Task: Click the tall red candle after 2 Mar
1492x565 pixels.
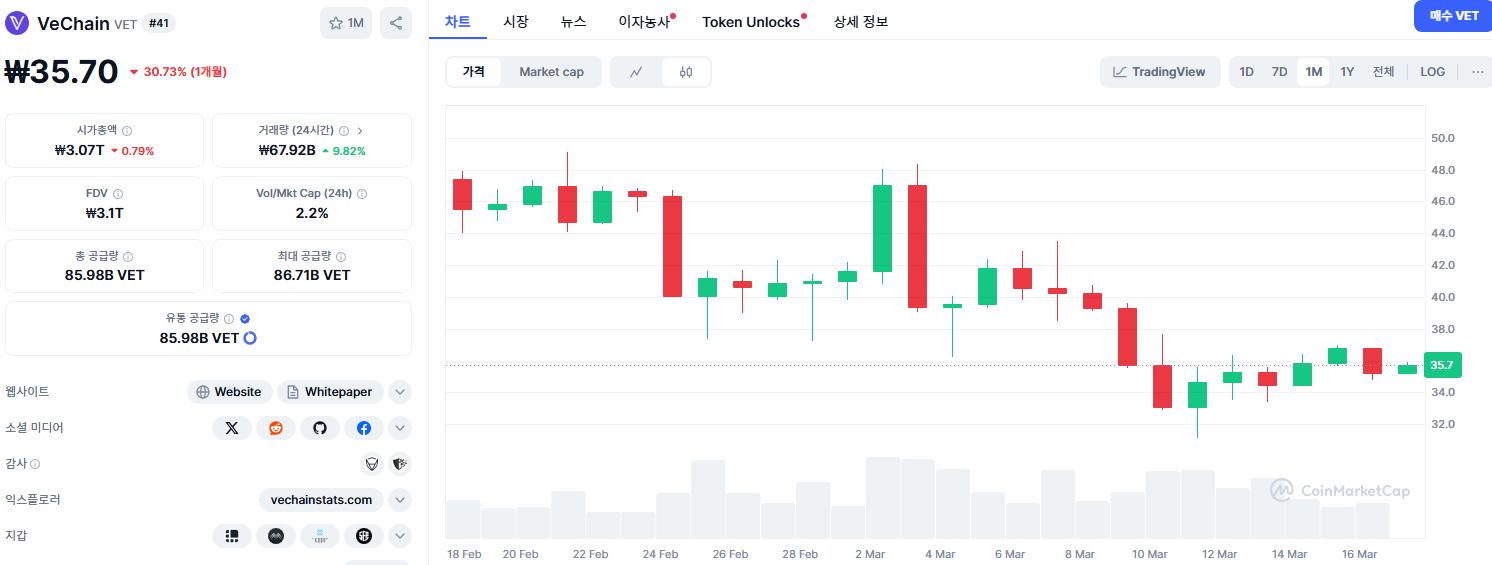Action: (917, 246)
